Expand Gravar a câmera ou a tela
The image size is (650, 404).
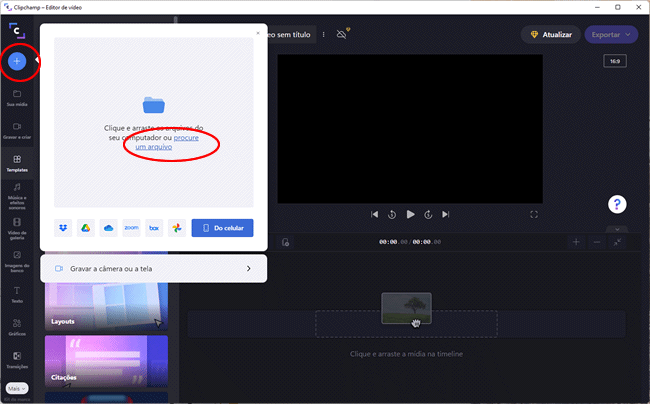pos(153,268)
